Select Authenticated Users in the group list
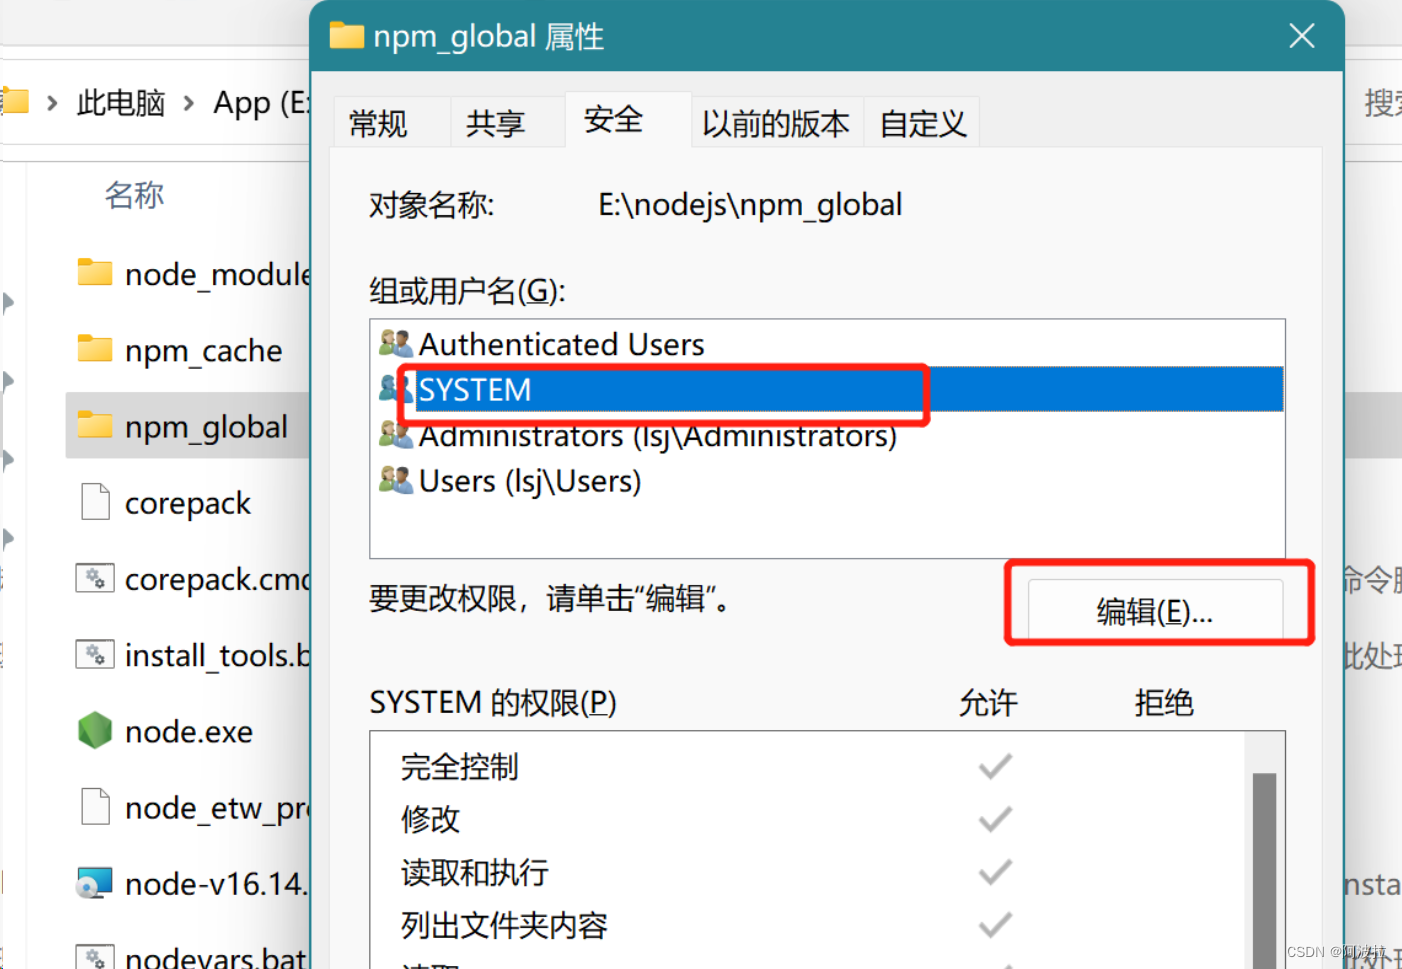 [561, 344]
